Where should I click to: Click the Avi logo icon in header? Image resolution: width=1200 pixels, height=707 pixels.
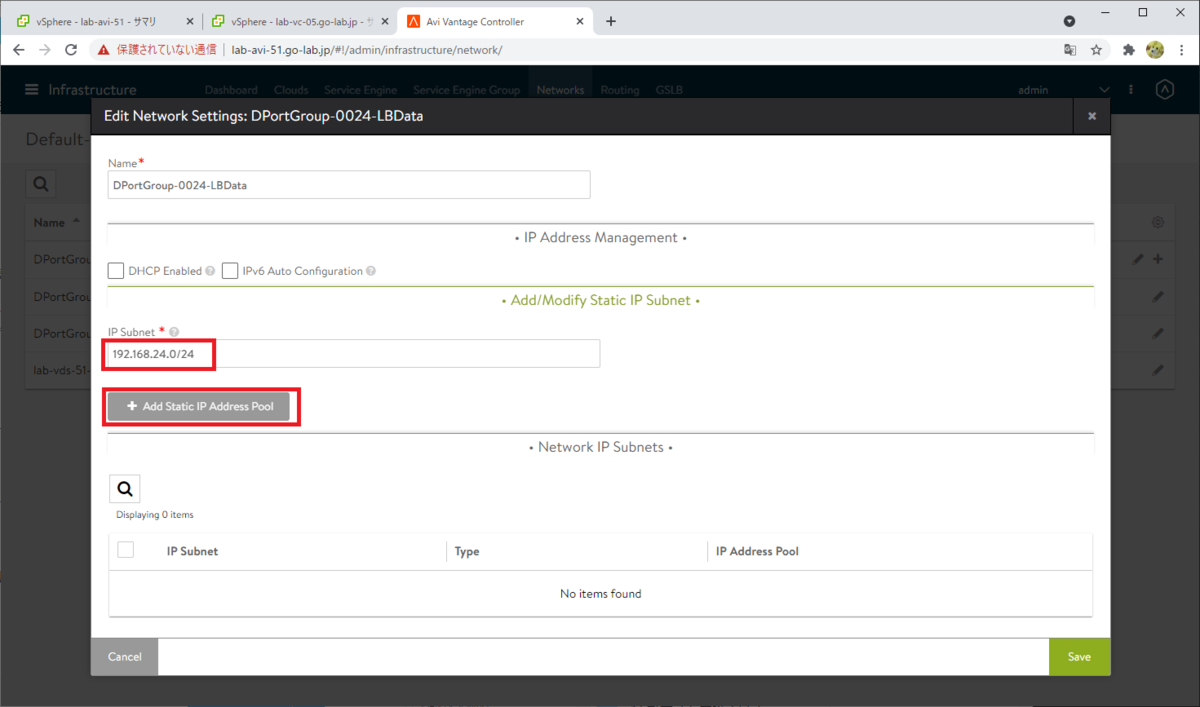pyautogui.click(x=1164, y=90)
